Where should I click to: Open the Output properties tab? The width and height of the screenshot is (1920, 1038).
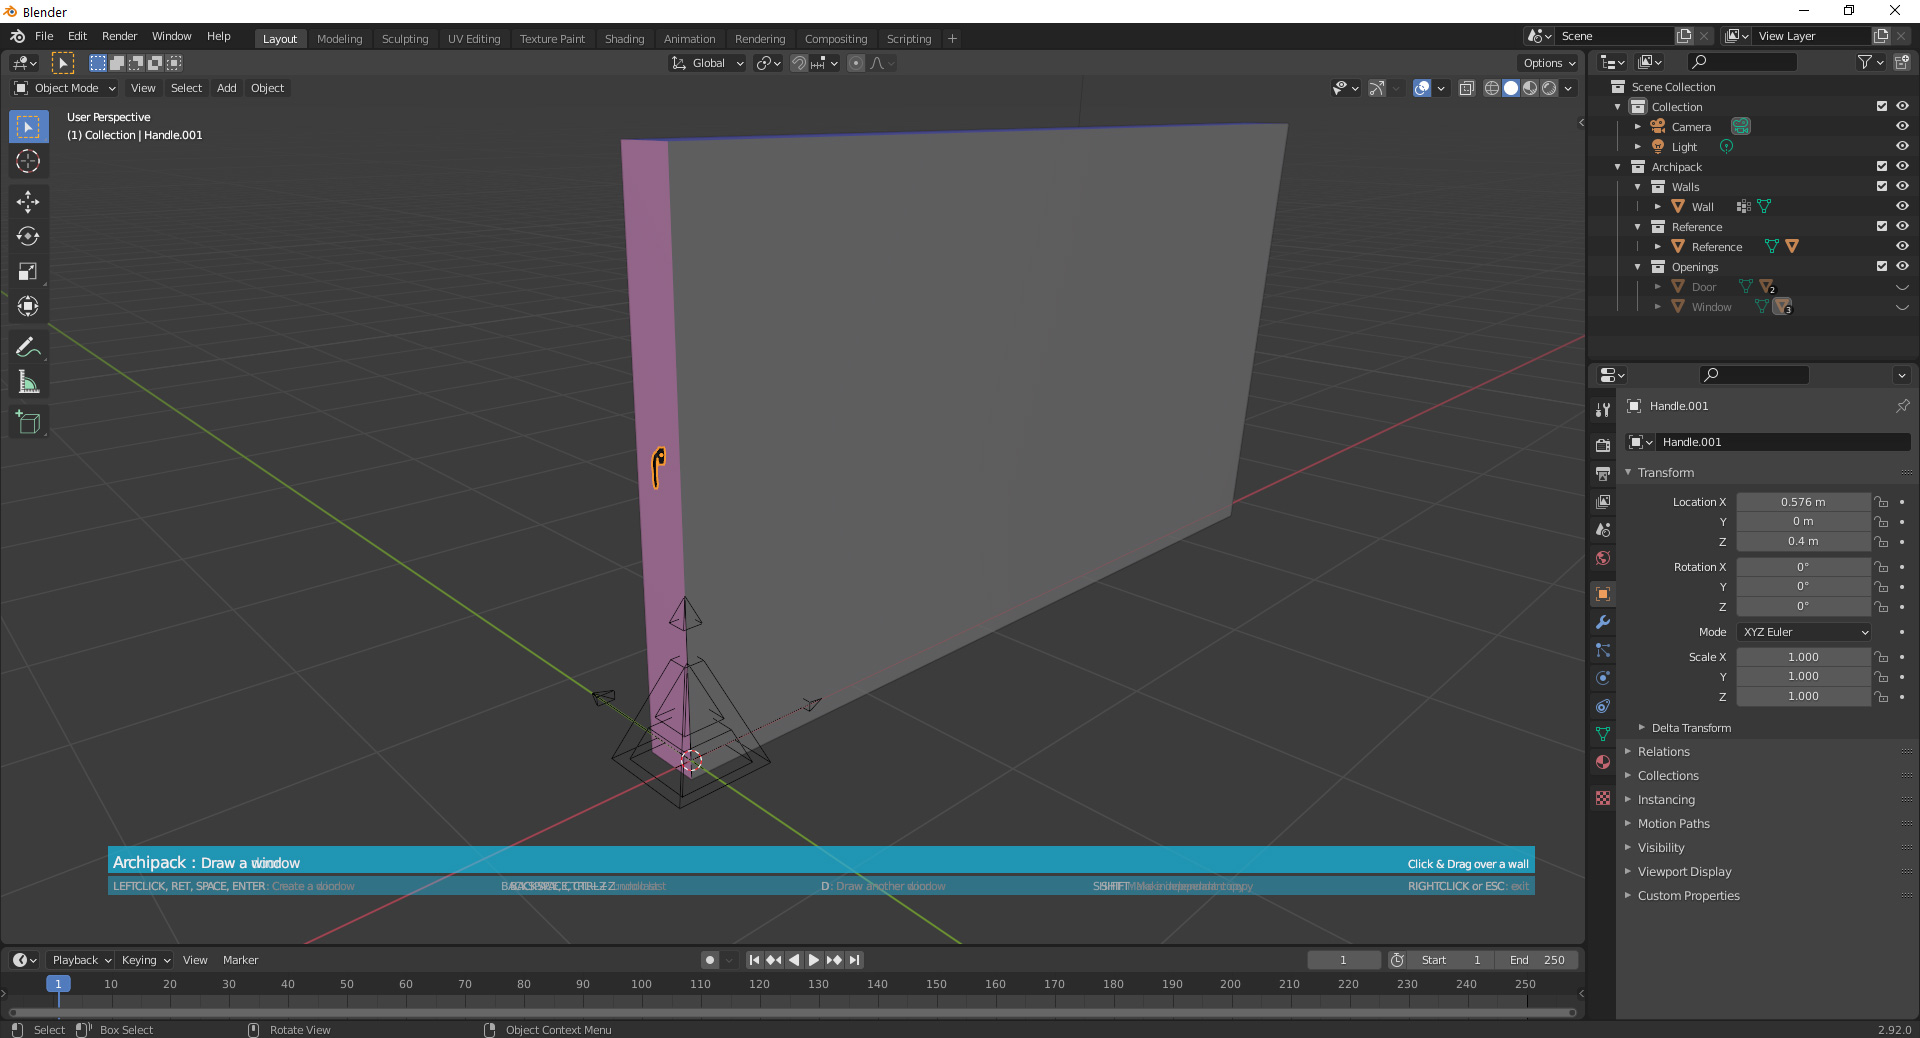[1603, 474]
